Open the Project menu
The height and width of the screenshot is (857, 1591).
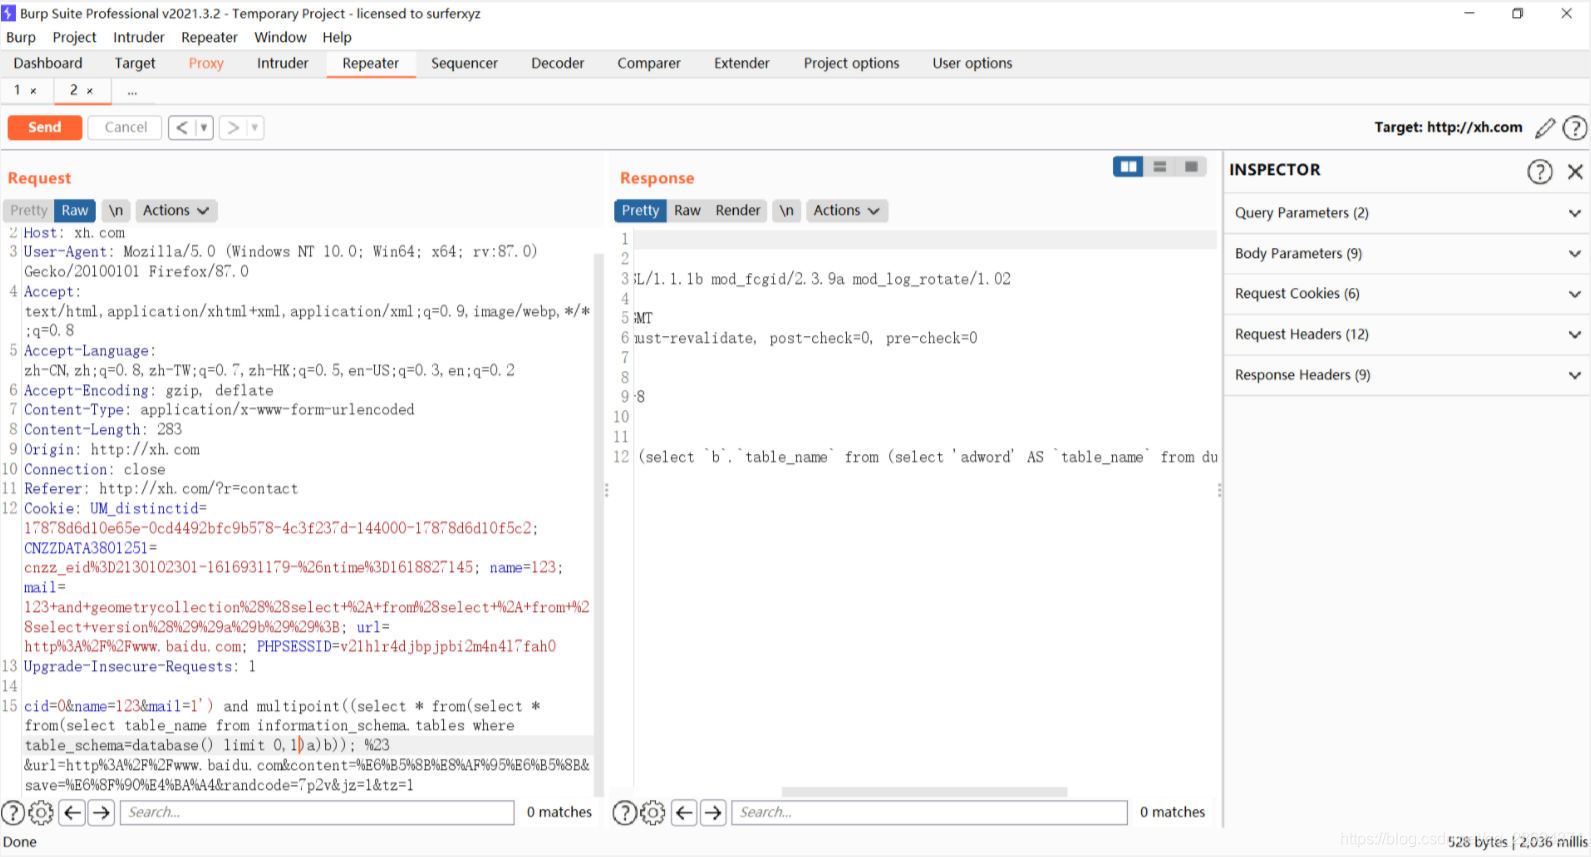(75, 37)
